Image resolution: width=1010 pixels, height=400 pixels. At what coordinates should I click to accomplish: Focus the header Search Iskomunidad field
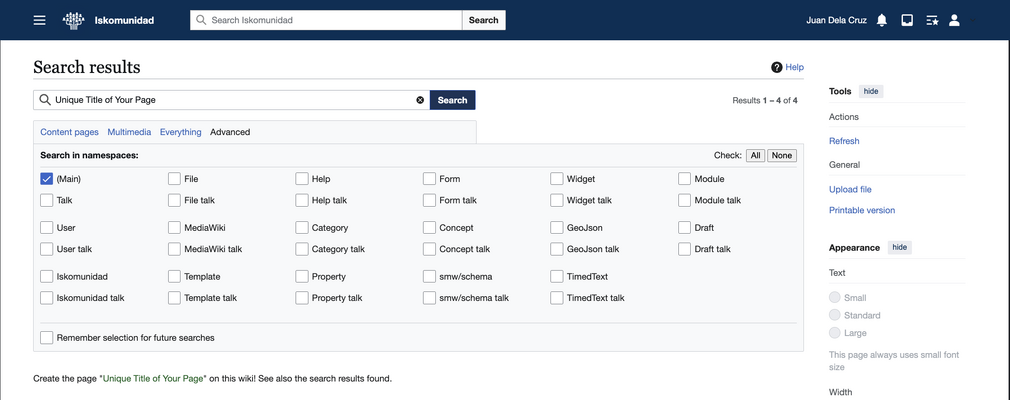point(326,20)
